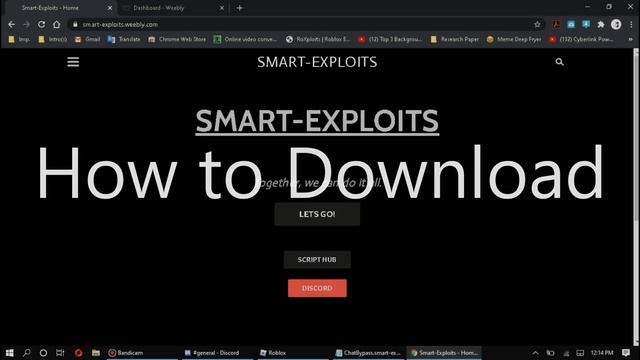Open the SCRIPT HUB button
Screen dimensions: 640x360
tap(317, 260)
